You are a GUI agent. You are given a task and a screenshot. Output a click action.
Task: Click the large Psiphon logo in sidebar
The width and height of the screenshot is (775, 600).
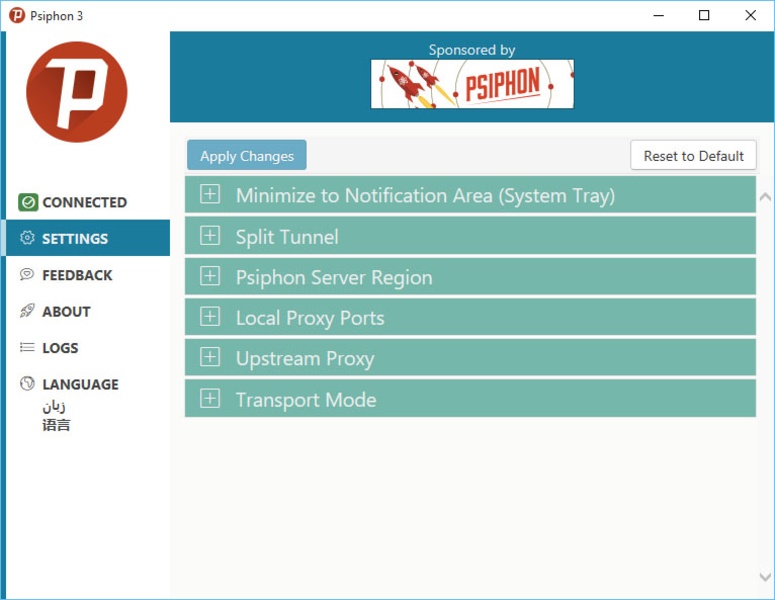pyautogui.click(x=76, y=92)
